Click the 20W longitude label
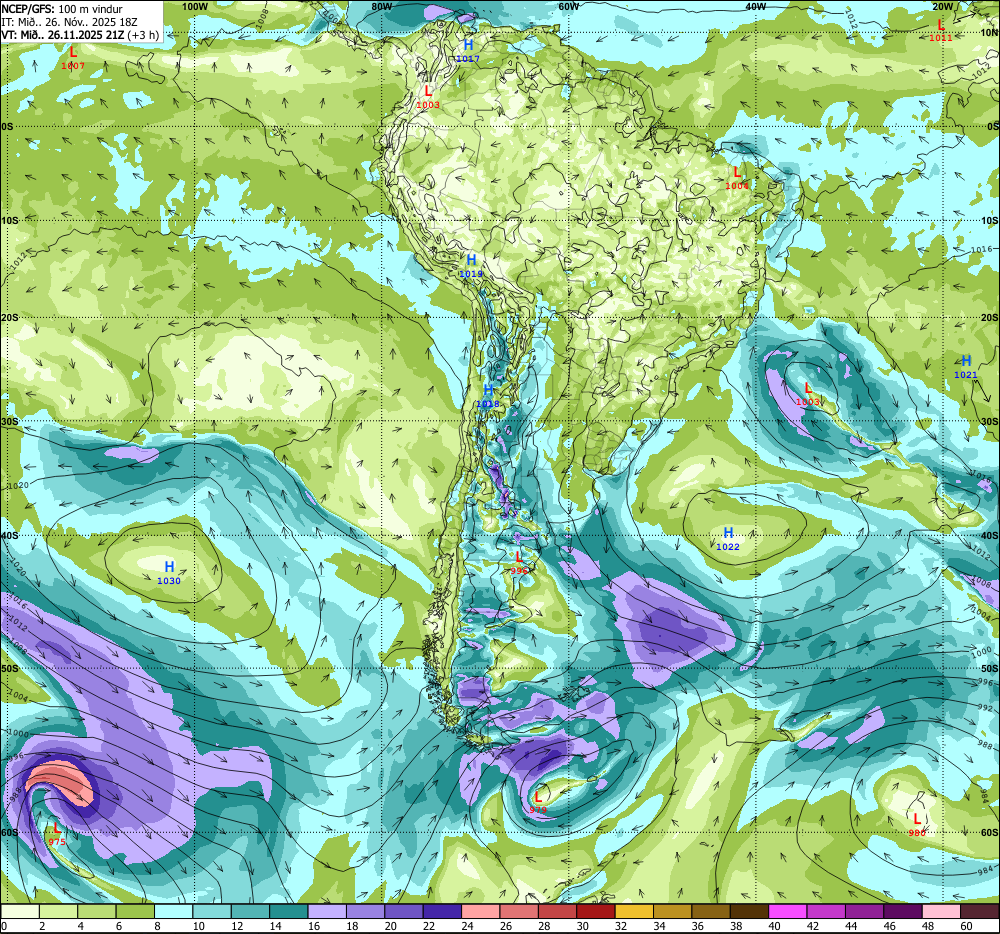 [x=942, y=6]
